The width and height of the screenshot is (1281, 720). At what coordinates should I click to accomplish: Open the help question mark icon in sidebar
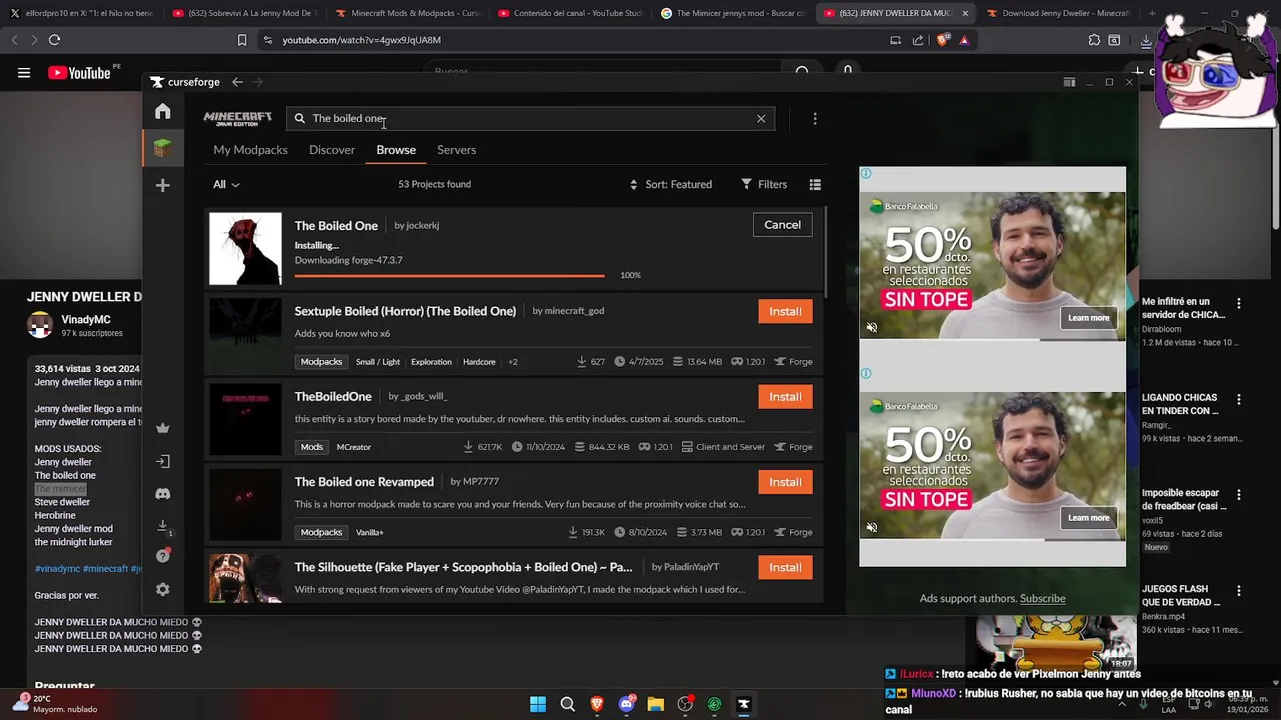click(163, 556)
